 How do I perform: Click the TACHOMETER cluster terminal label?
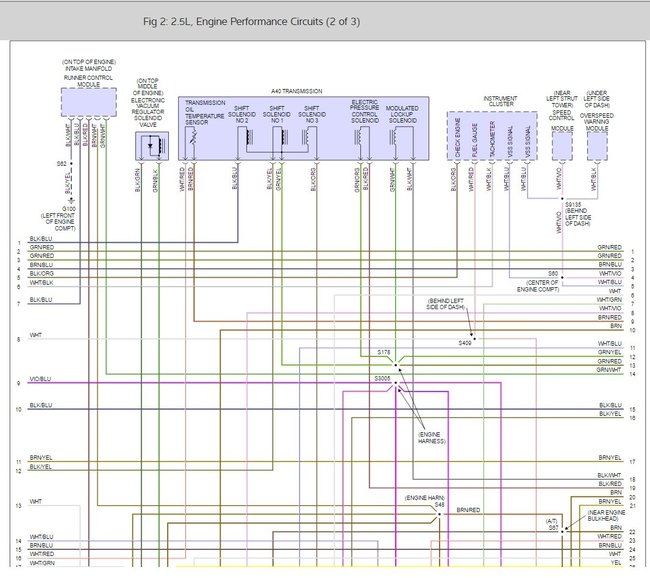pos(492,139)
